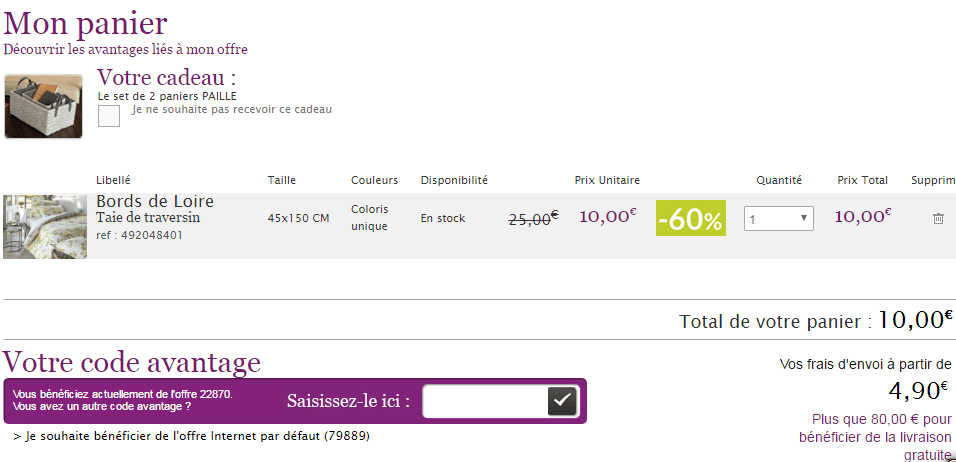Open the quantity dropdown for Bords de Loire
This screenshot has height=462, width=956.
tap(778, 218)
